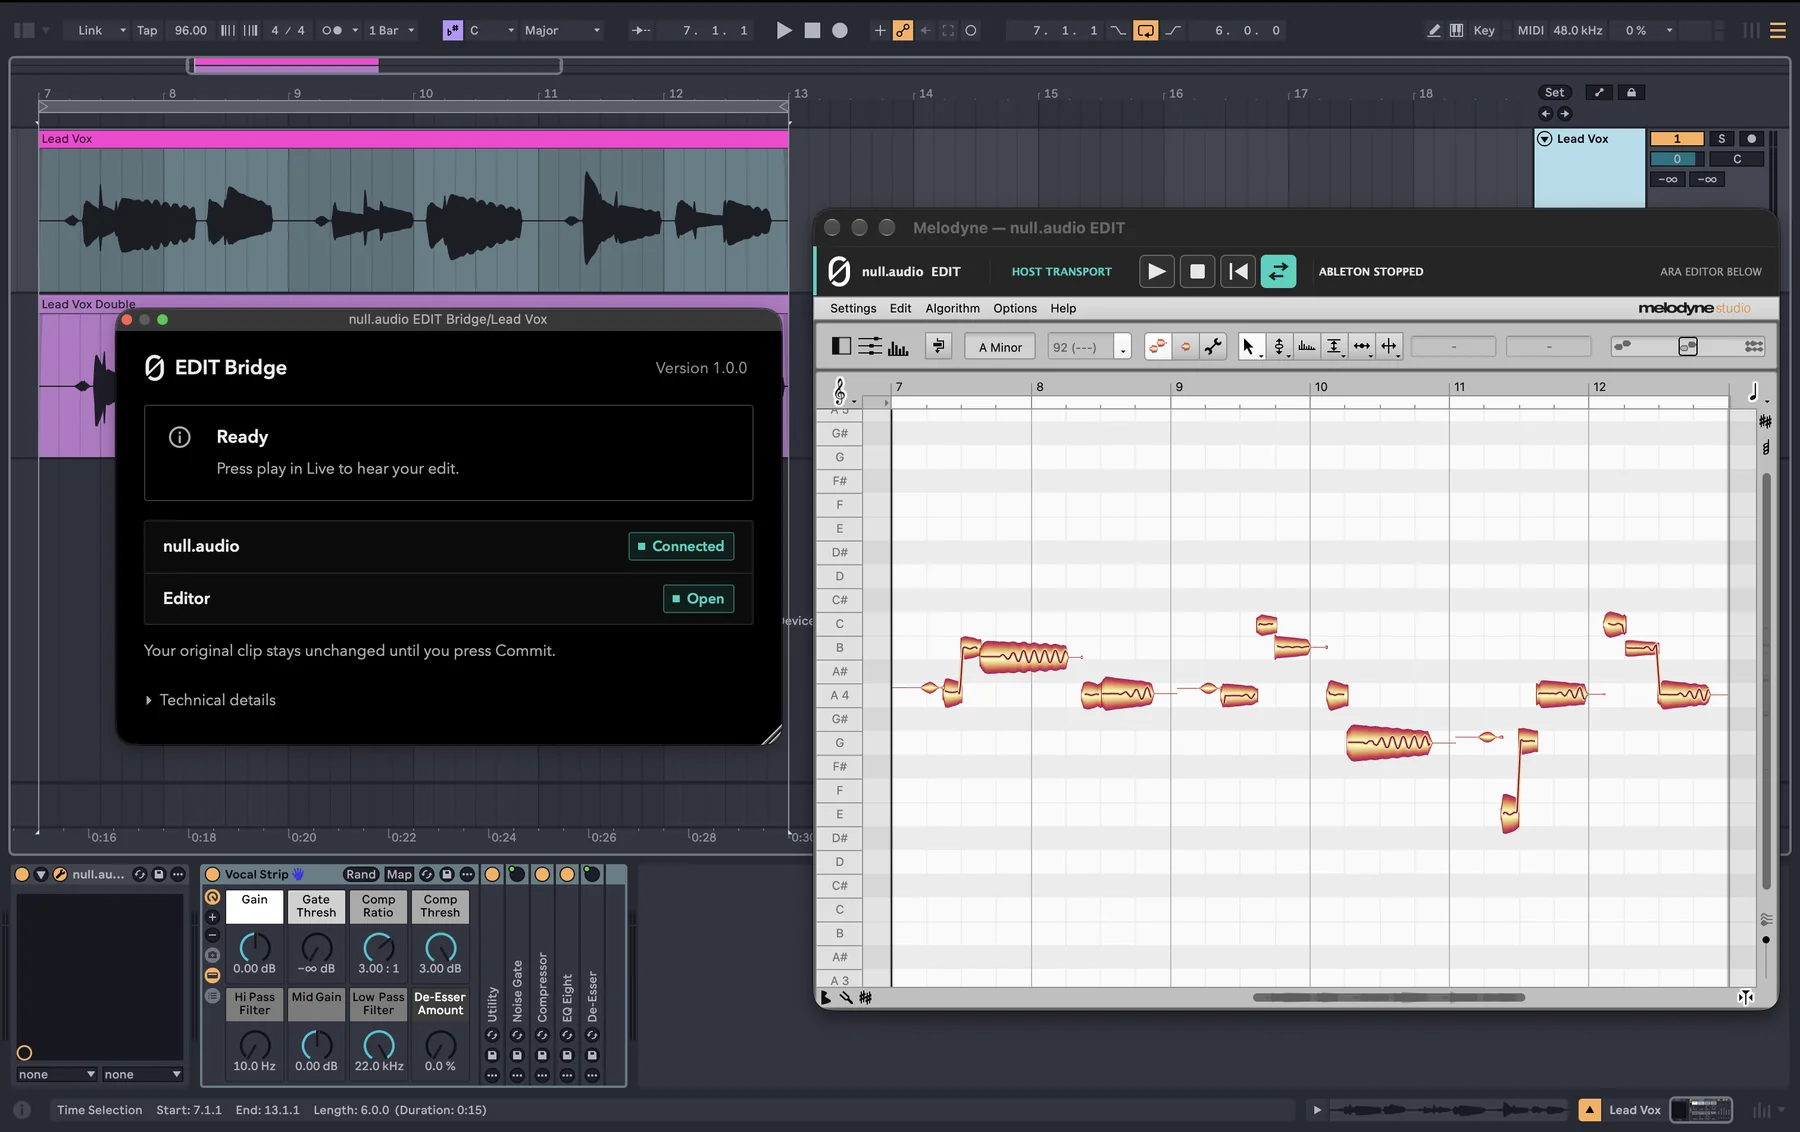The width and height of the screenshot is (1800, 1132).
Task: Show Vocal Strip chain list icon
Action: coord(212,996)
